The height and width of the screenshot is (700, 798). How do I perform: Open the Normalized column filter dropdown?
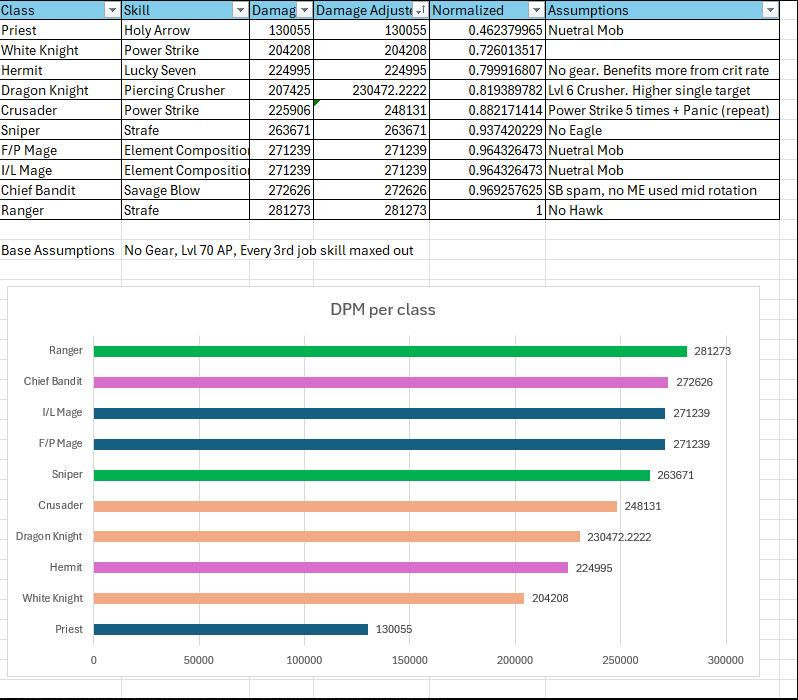[x=536, y=10]
